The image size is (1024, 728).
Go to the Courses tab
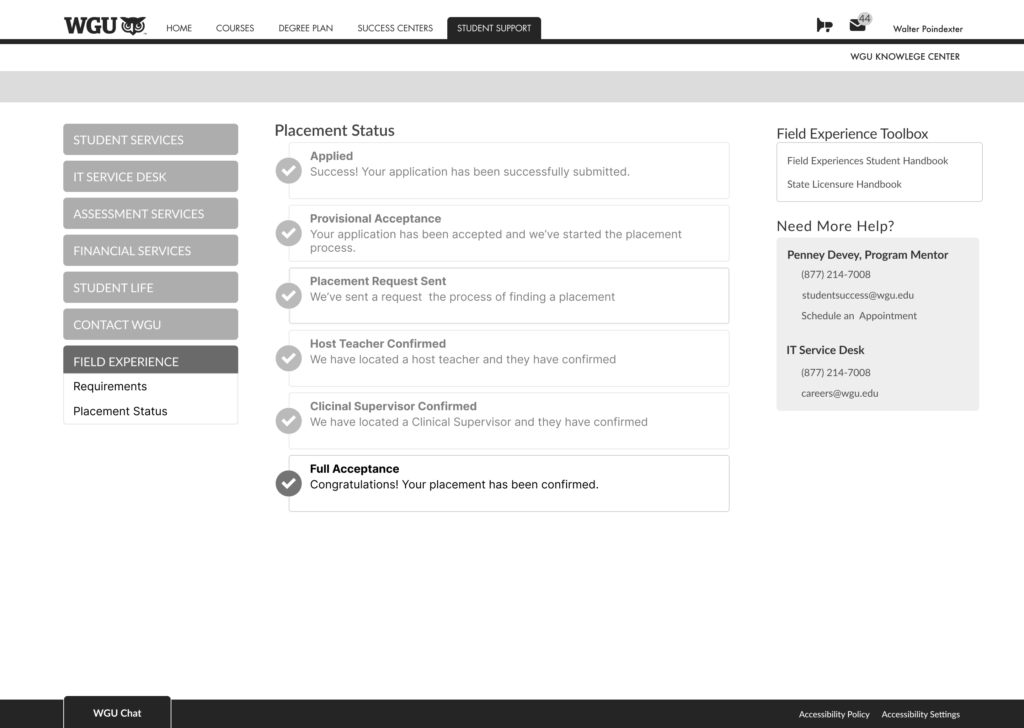pyautogui.click(x=235, y=28)
